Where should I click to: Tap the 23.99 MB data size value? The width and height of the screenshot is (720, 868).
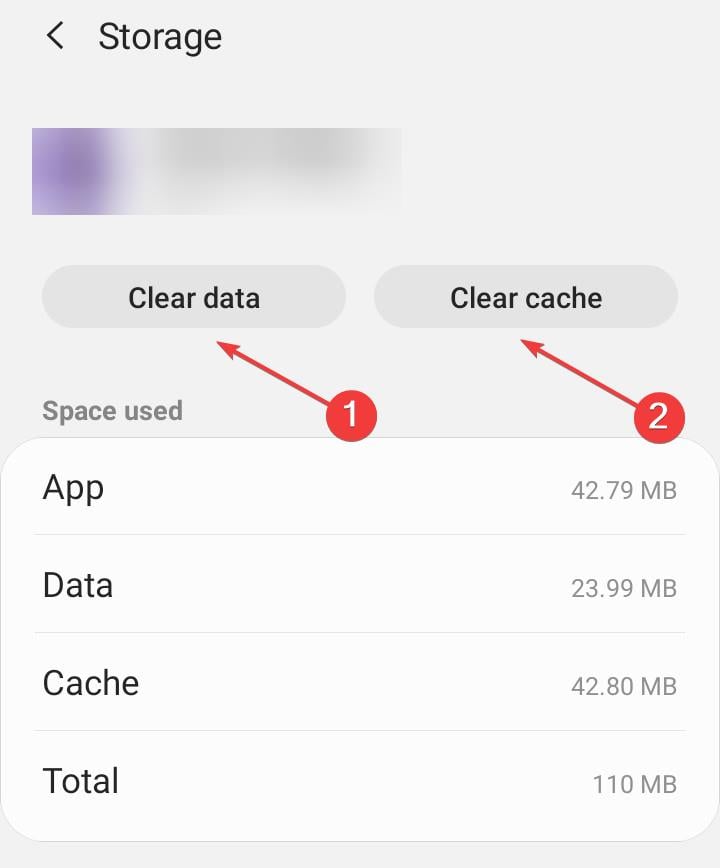click(624, 588)
